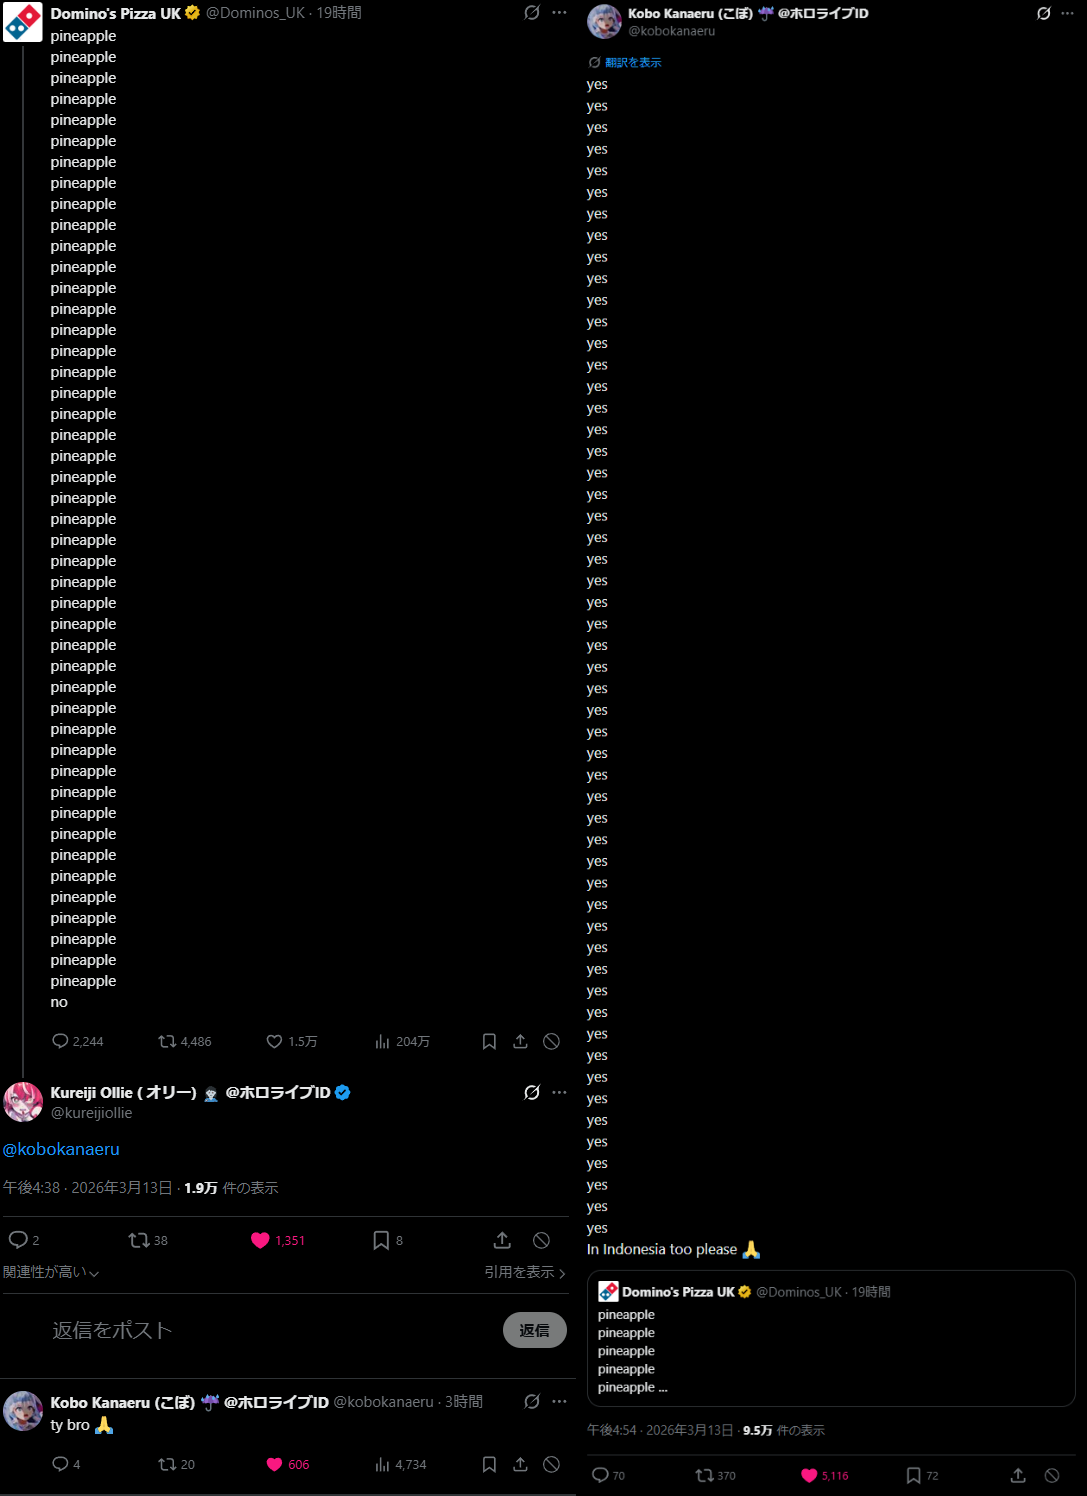The image size is (1087, 1496).
Task: Open more options menu on Kobo's yes tweet
Action: [x=1067, y=13]
